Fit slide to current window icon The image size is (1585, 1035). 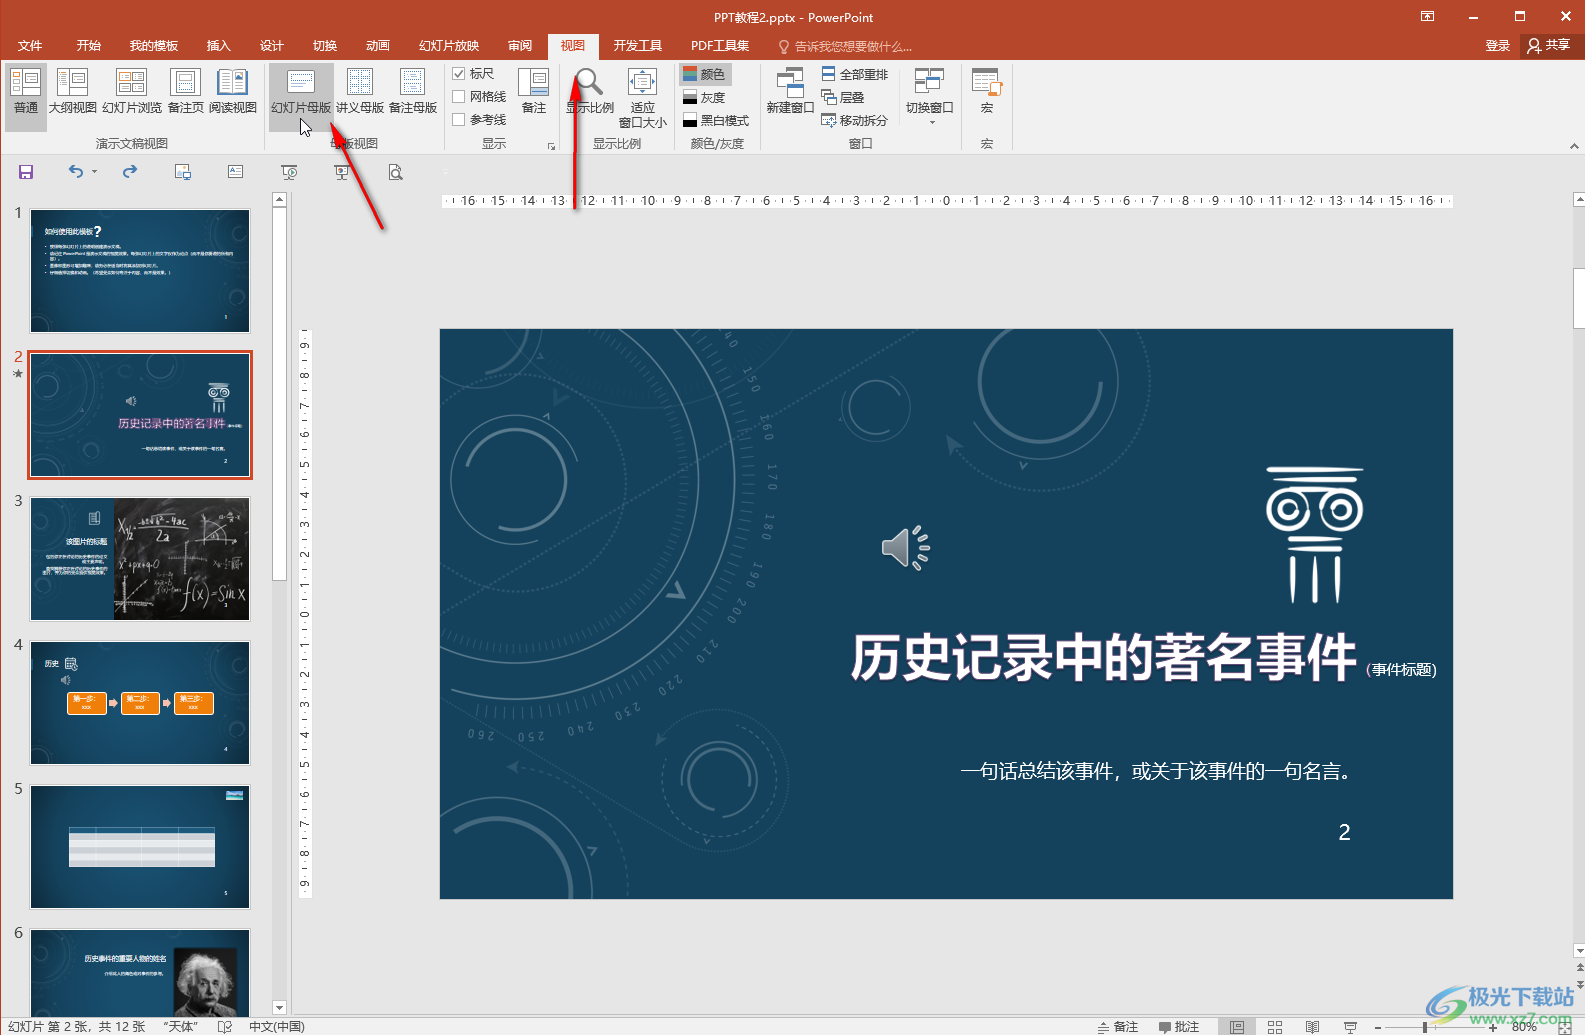tap(1565, 1027)
